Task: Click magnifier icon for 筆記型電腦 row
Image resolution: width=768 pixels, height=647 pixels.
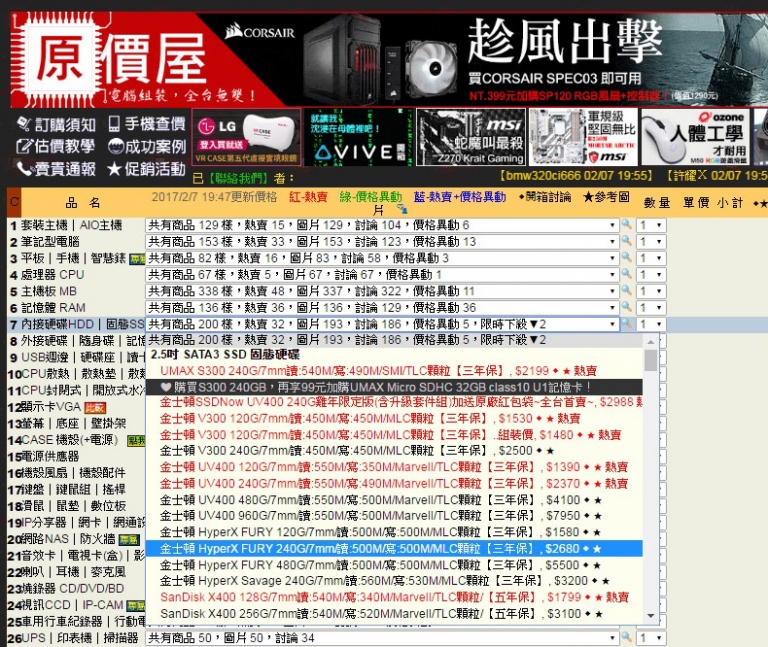Action: (x=626, y=241)
